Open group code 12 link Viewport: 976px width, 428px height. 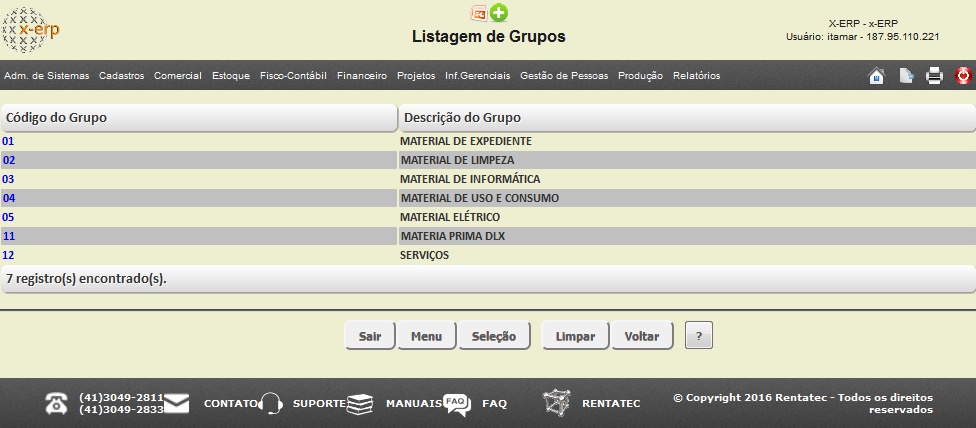point(8,255)
